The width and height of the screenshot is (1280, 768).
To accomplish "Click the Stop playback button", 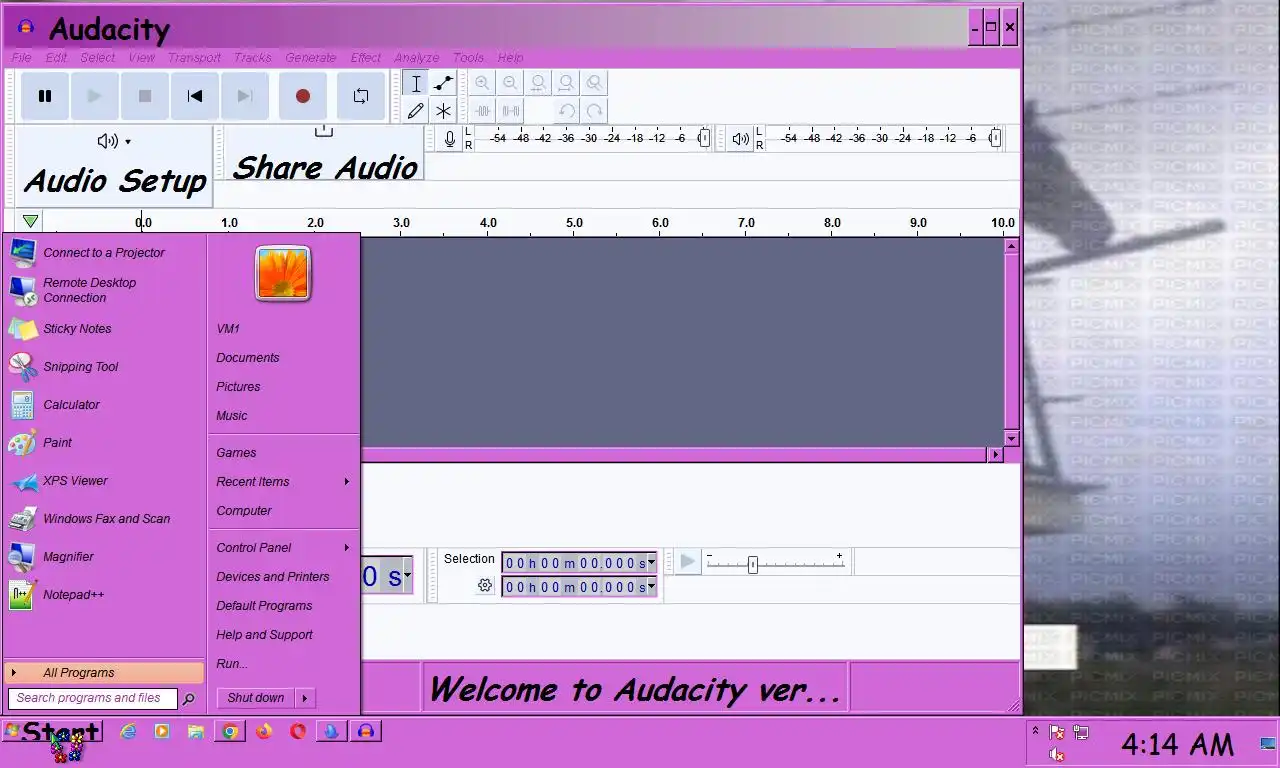I will [x=145, y=96].
